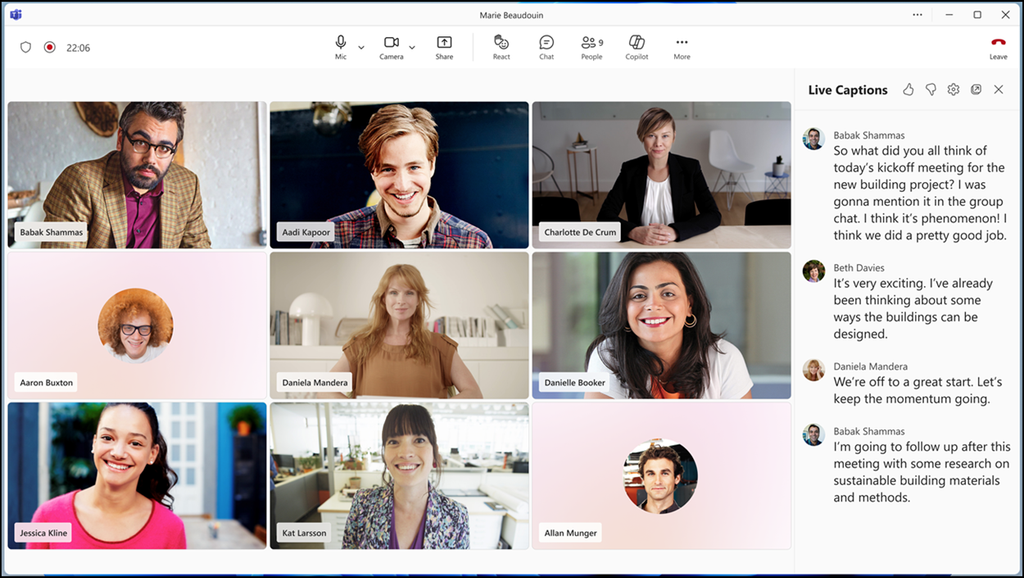Open the meeting Chat
The width and height of the screenshot is (1024, 578).
pos(547,47)
